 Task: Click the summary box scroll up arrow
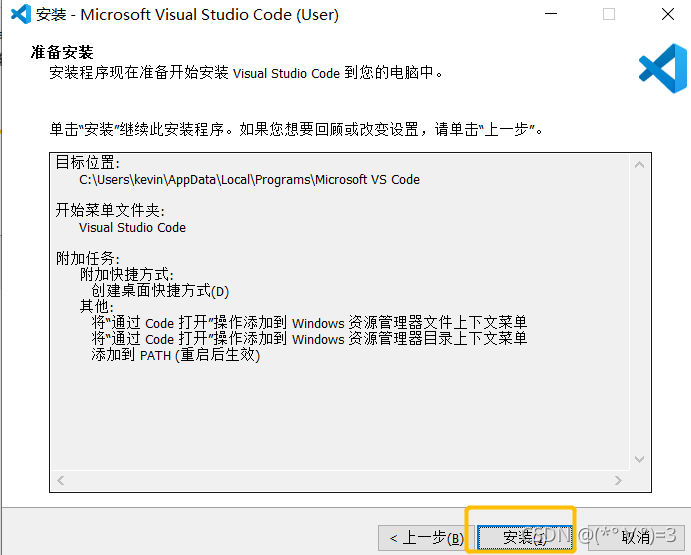pos(639,165)
